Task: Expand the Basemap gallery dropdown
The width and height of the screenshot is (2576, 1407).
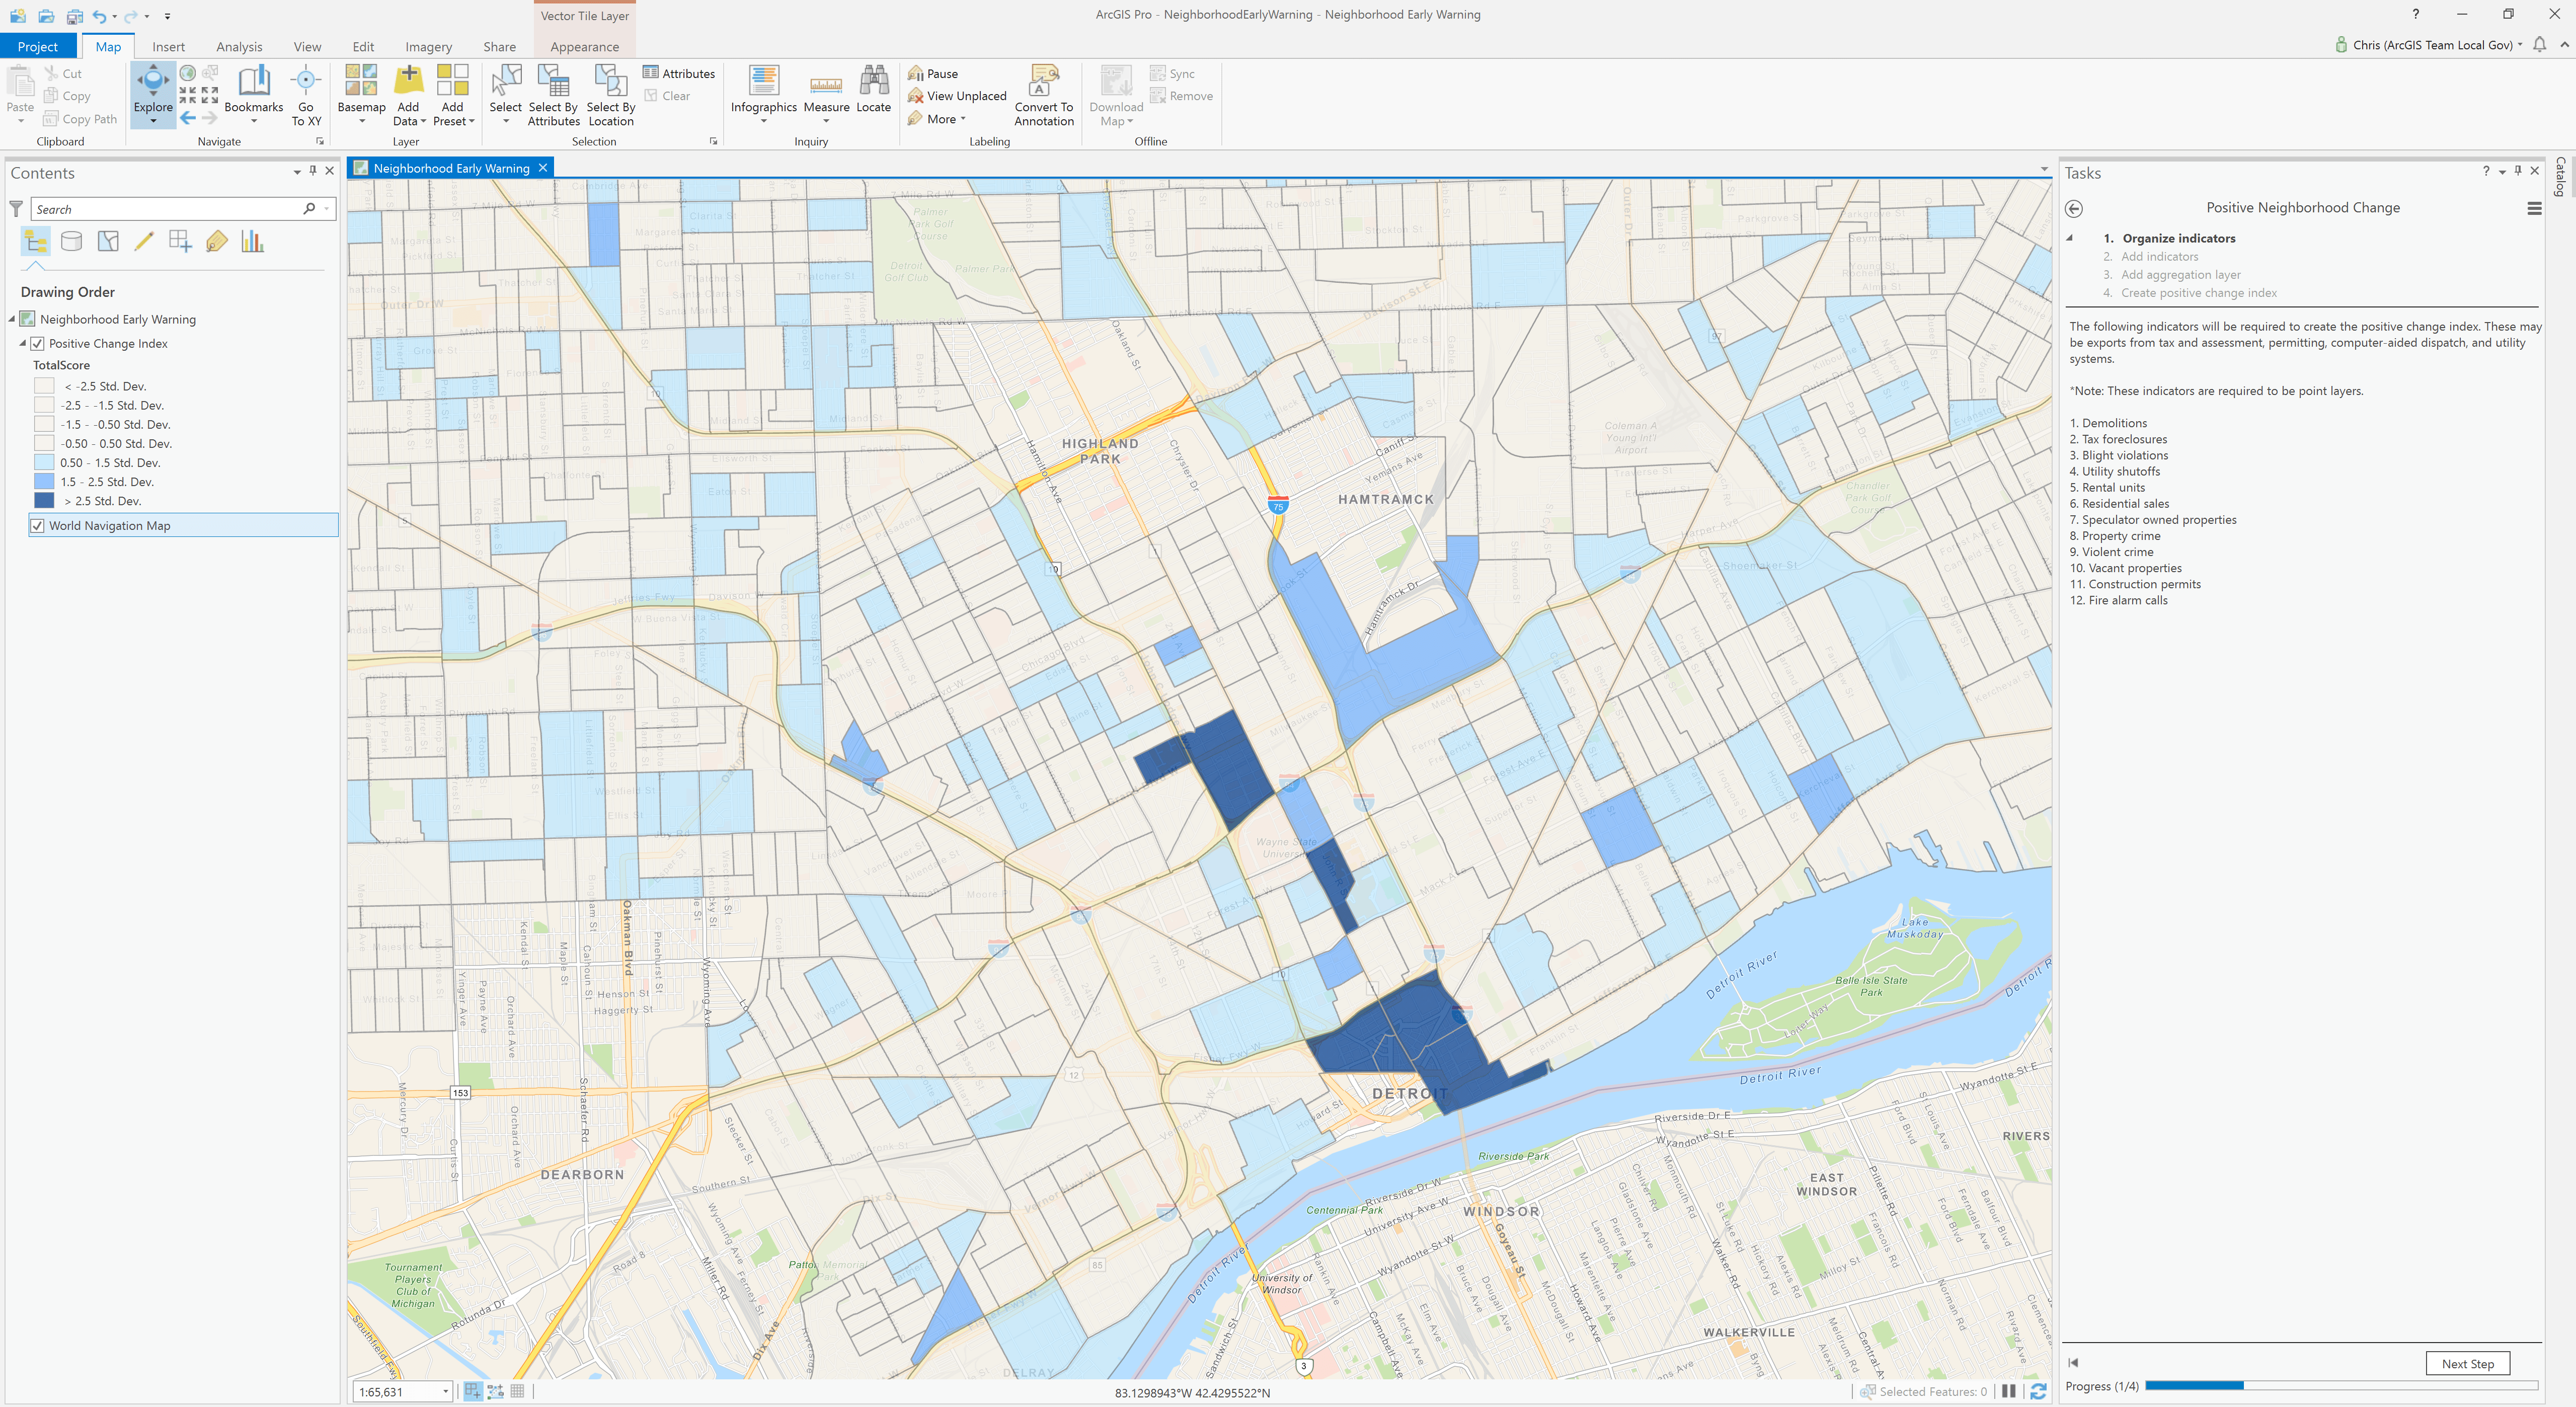Action: click(x=361, y=121)
